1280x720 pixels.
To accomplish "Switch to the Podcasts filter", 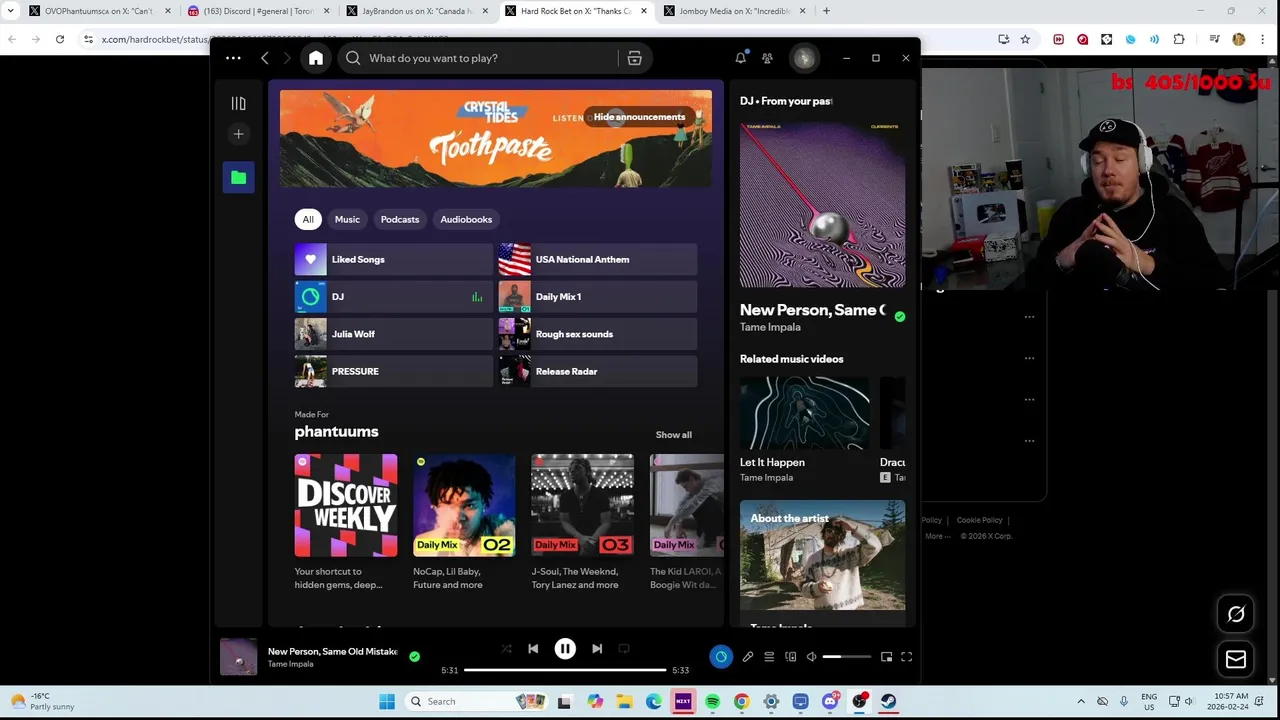I will [x=400, y=219].
